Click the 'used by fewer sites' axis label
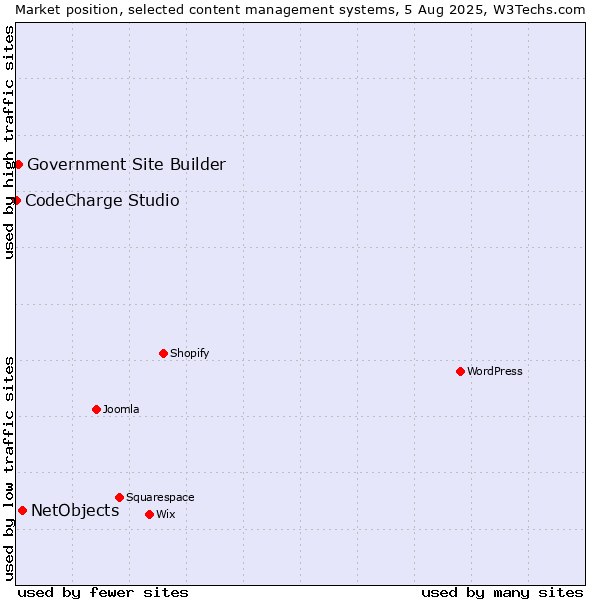600x600 pixels. coord(103,593)
